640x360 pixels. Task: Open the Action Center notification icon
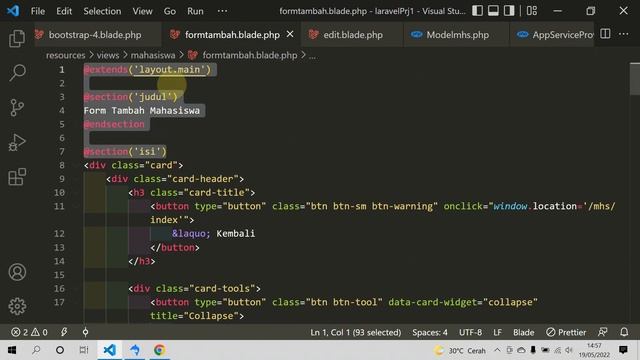[623, 350]
